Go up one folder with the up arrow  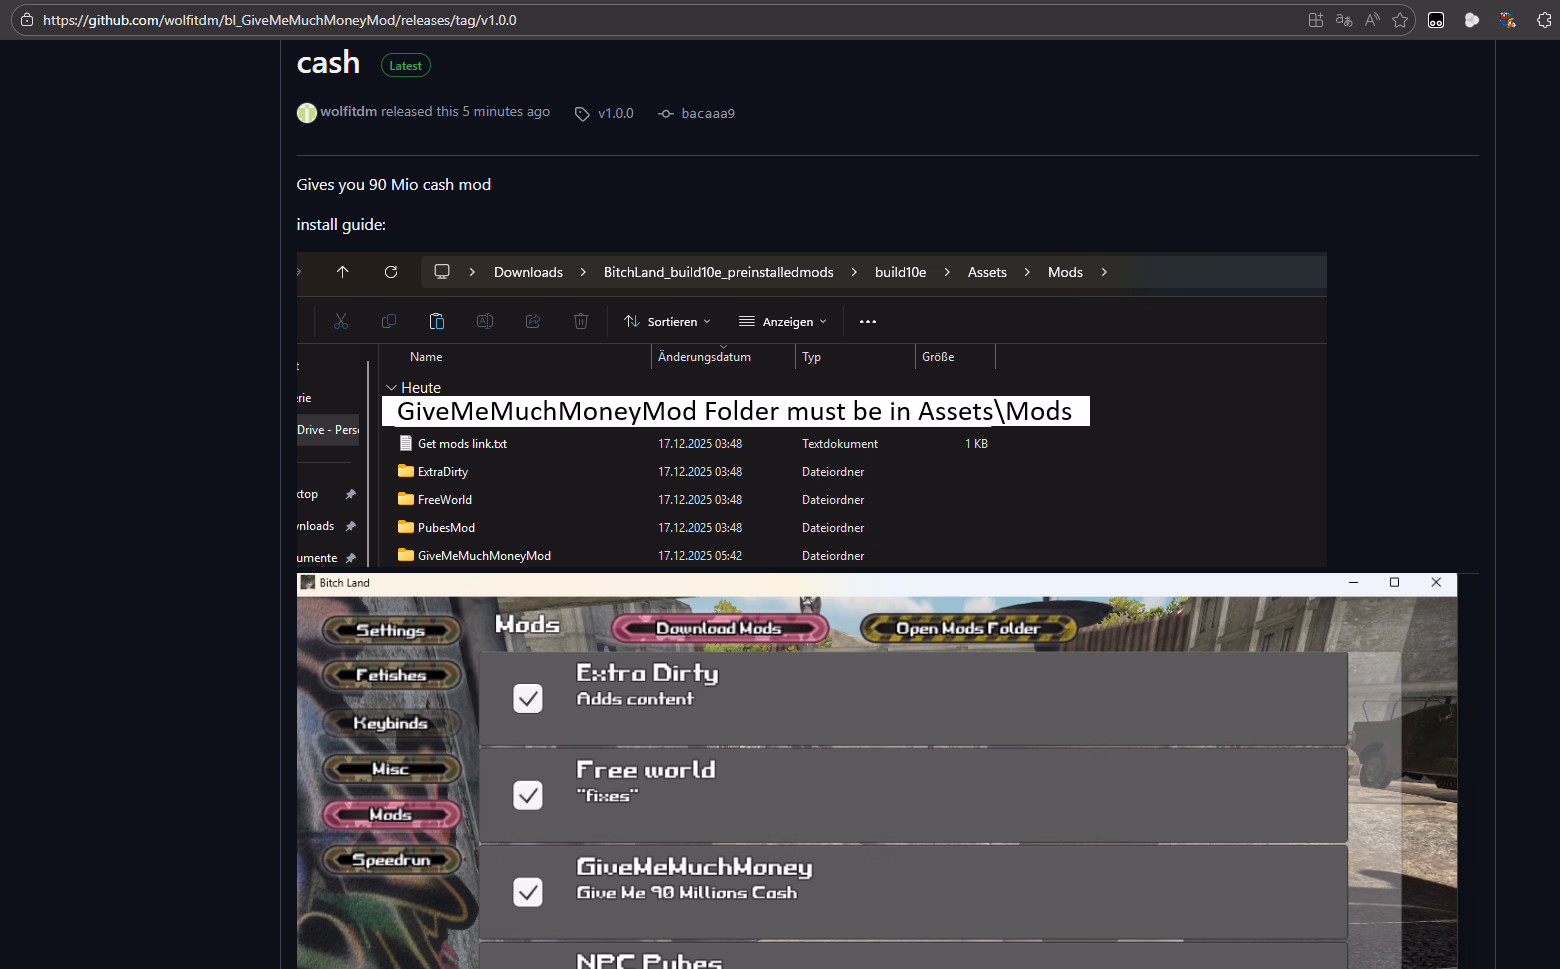point(343,272)
